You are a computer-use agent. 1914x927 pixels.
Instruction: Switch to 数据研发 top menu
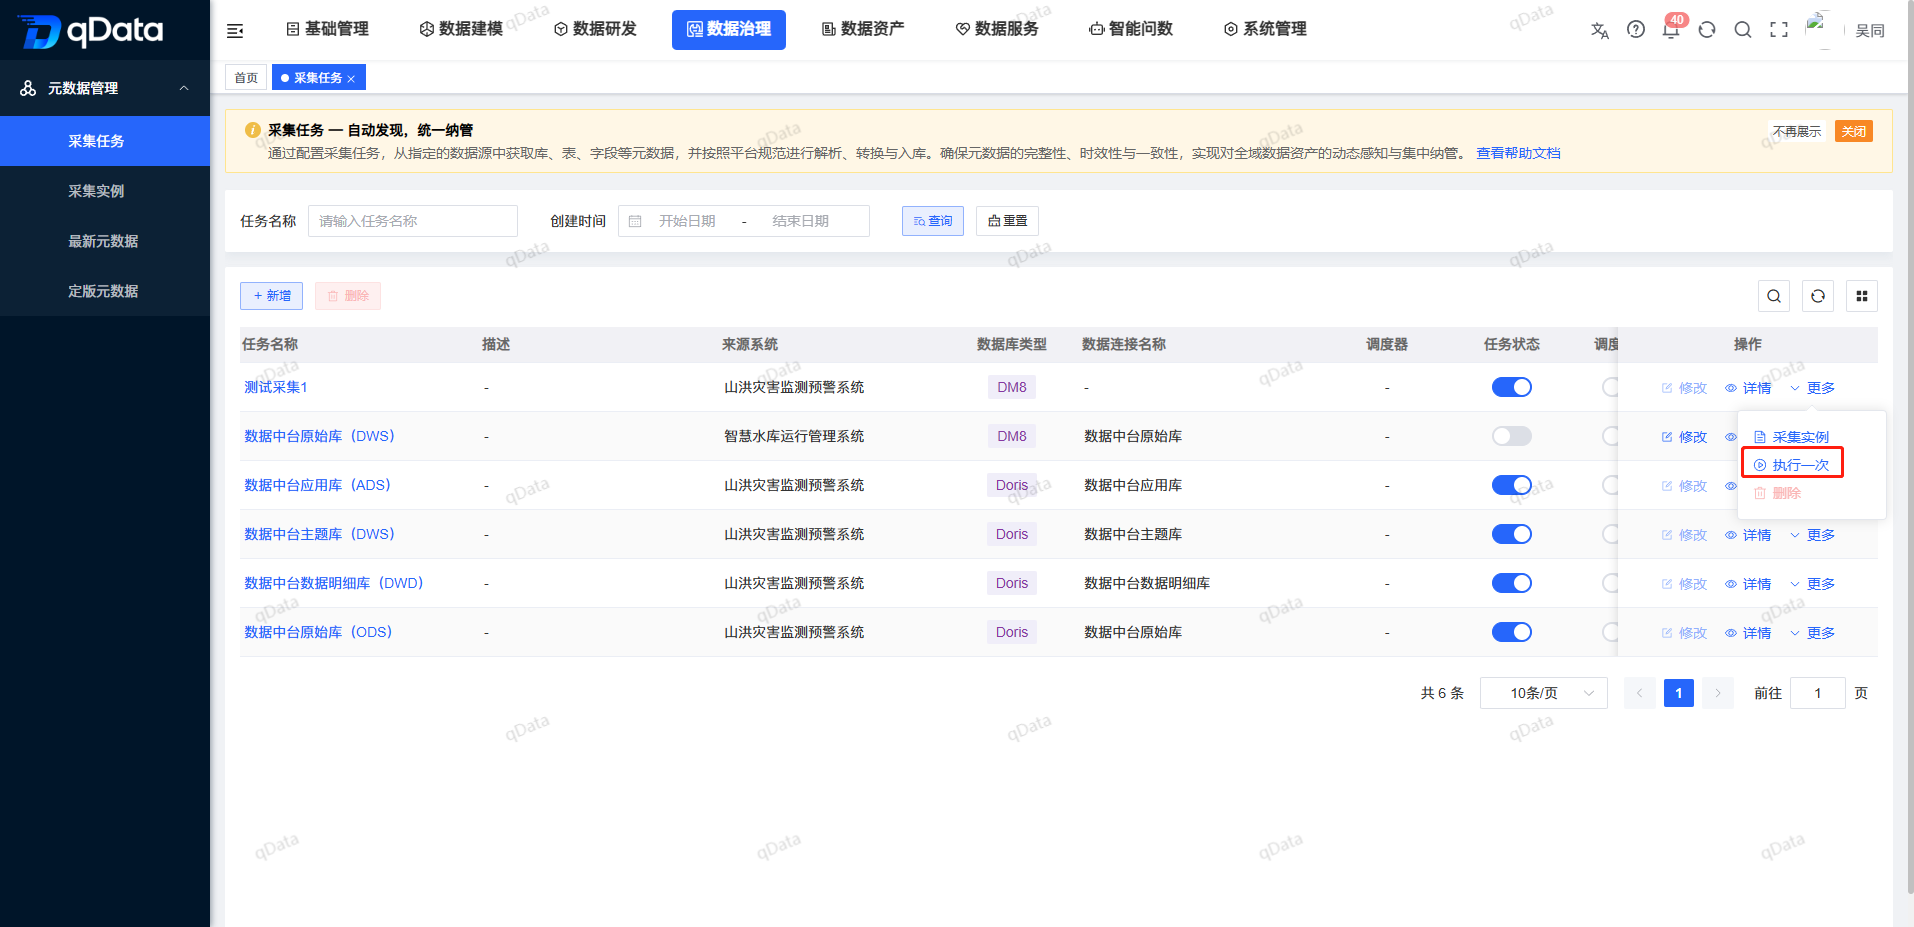pyautogui.click(x=595, y=29)
